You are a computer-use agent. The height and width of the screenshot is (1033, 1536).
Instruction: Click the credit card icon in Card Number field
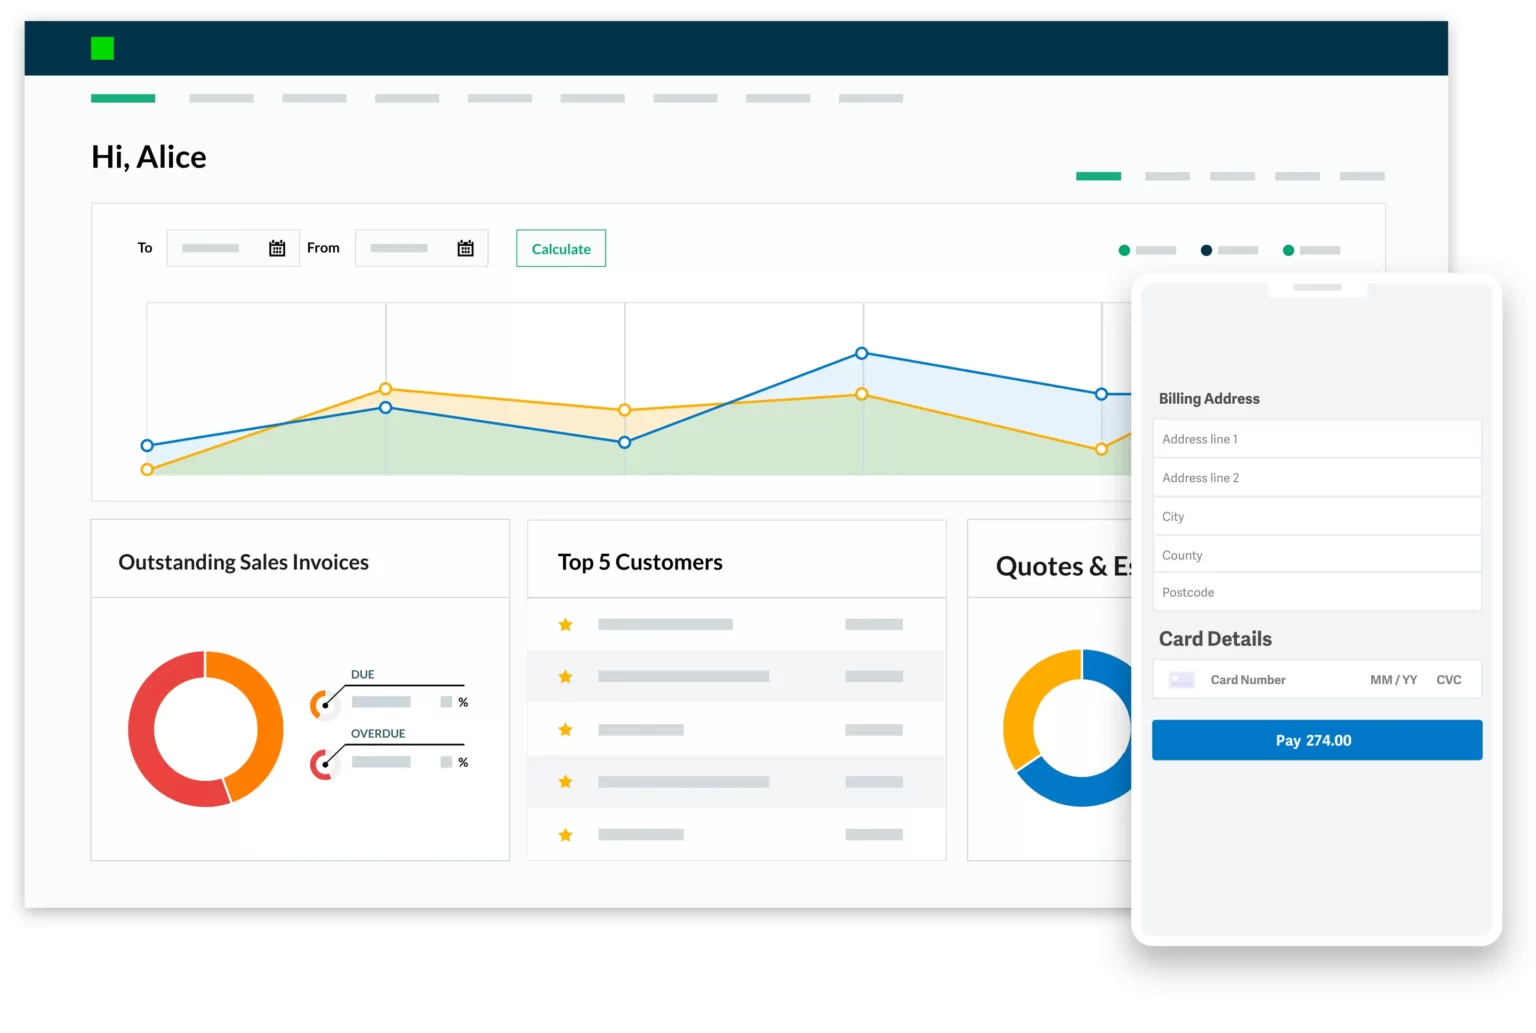(x=1181, y=679)
